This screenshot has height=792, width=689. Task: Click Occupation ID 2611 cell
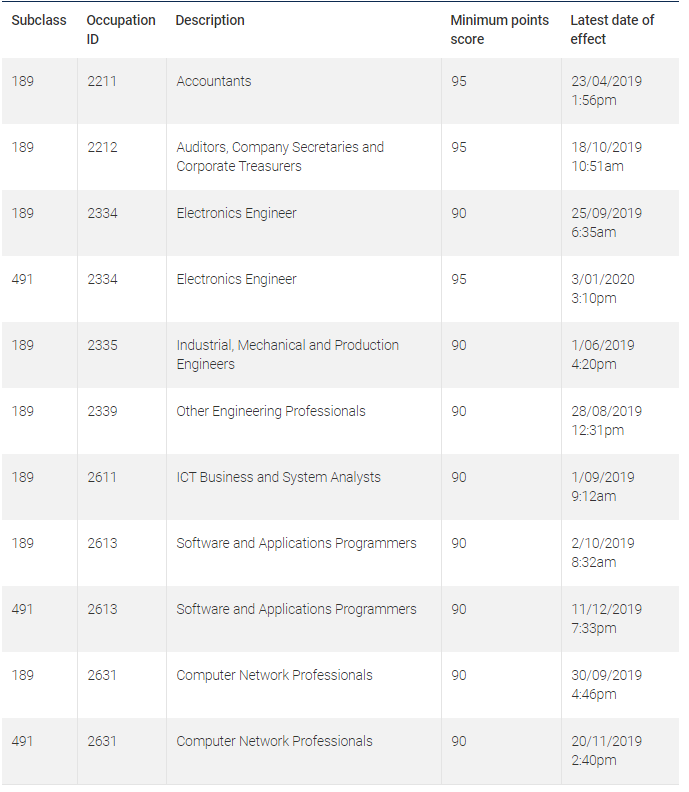click(102, 477)
